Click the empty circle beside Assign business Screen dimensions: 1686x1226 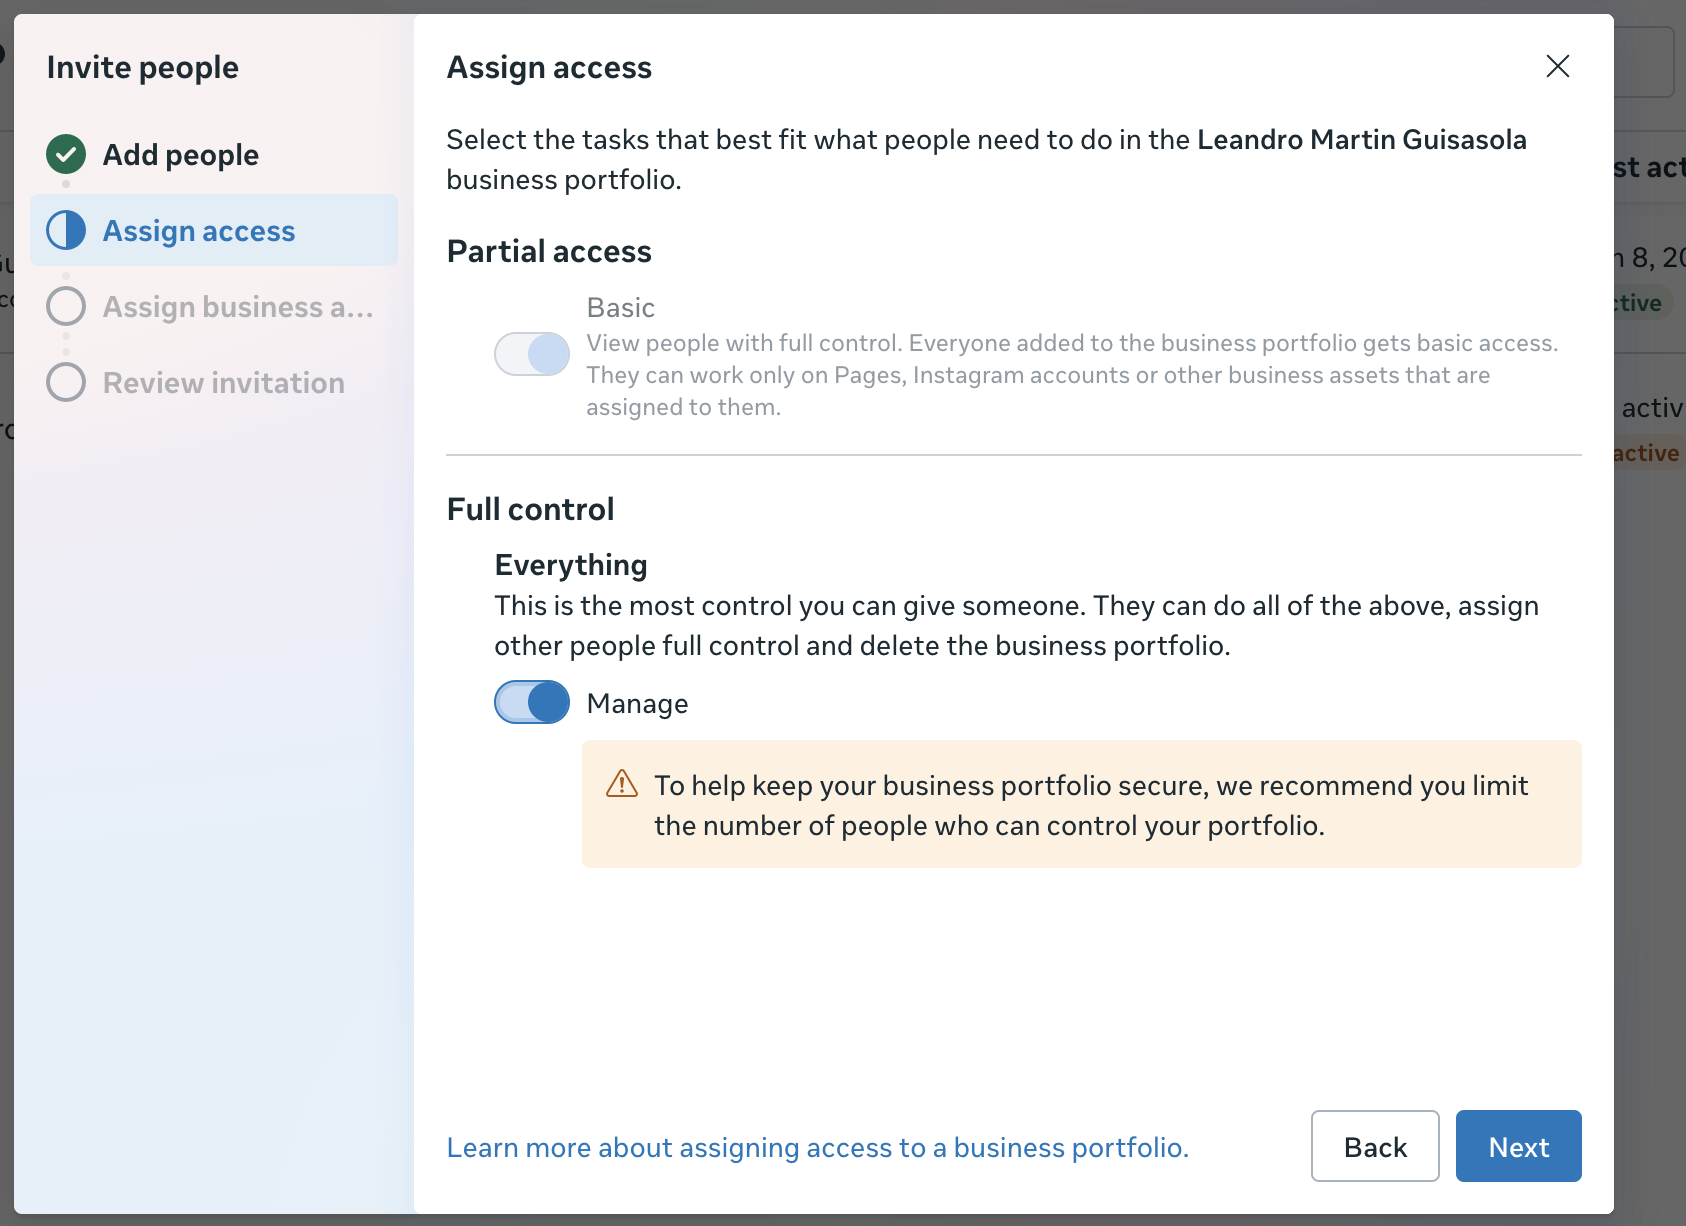pyautogui.click(x=66, y=306)
